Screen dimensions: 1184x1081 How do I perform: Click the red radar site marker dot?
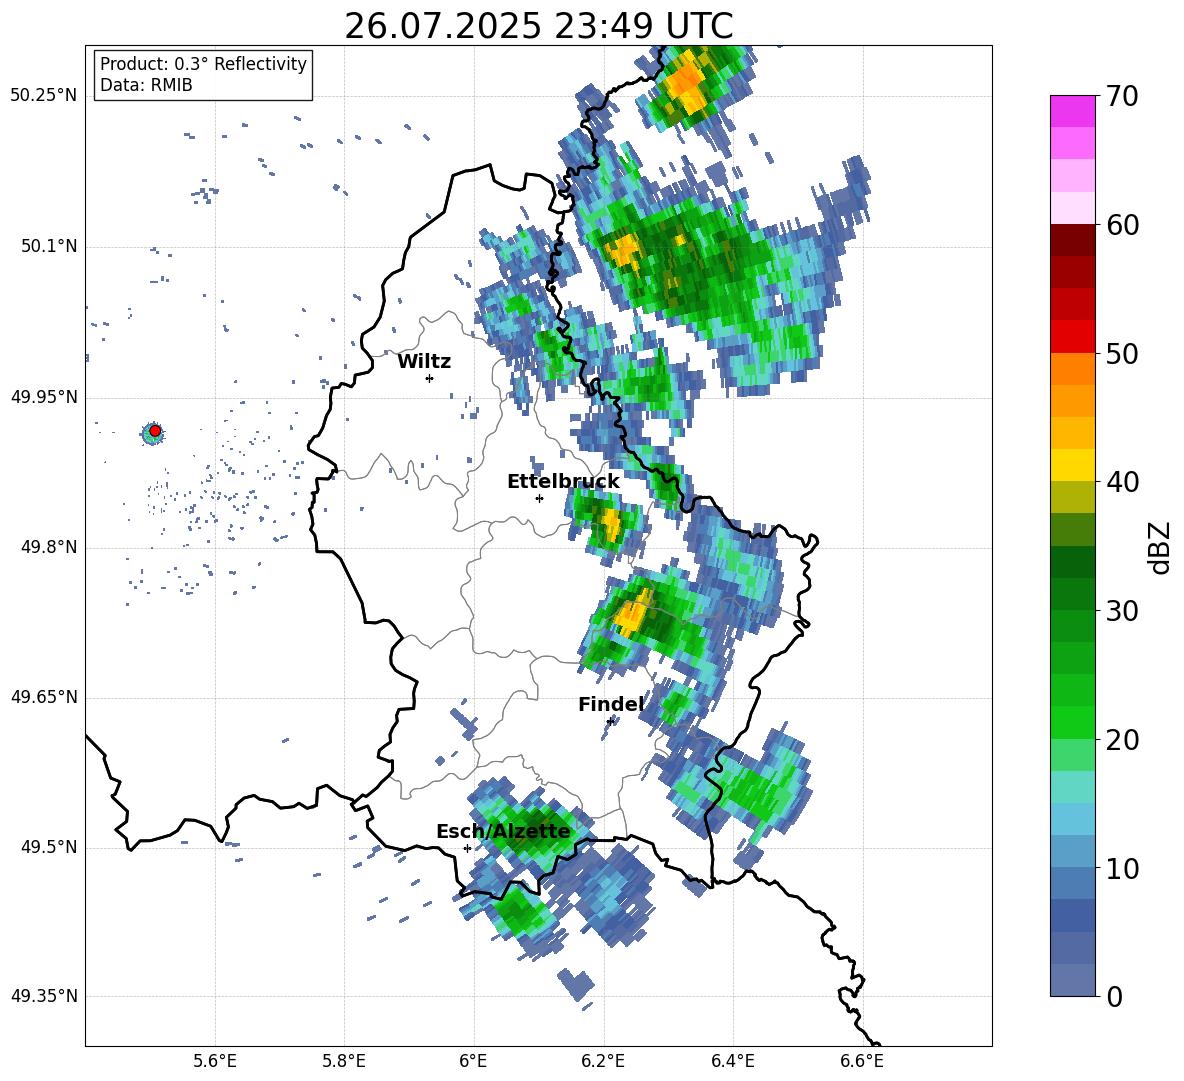pyautogui.click(x=155, y=431)
